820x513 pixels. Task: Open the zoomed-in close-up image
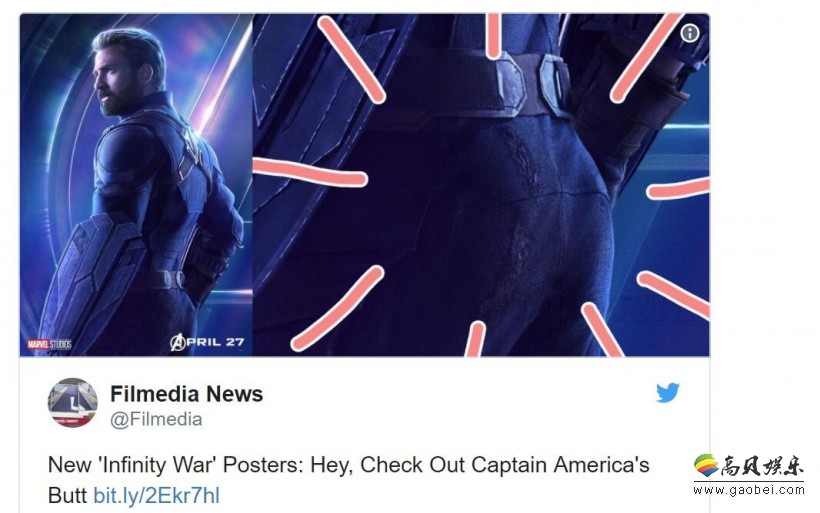point(481,185)
